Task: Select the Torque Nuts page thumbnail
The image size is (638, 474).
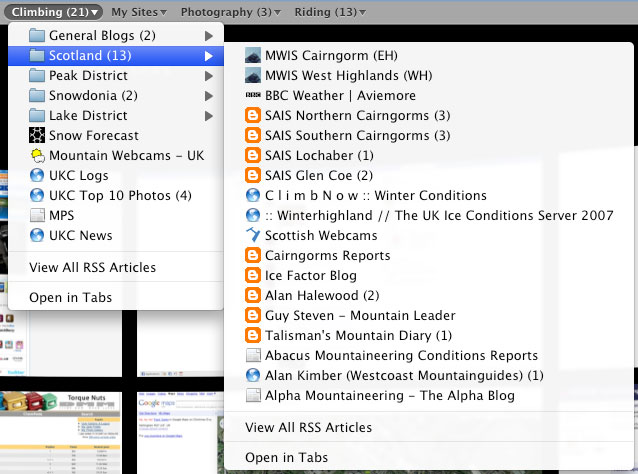Action: tap(61, 432)
